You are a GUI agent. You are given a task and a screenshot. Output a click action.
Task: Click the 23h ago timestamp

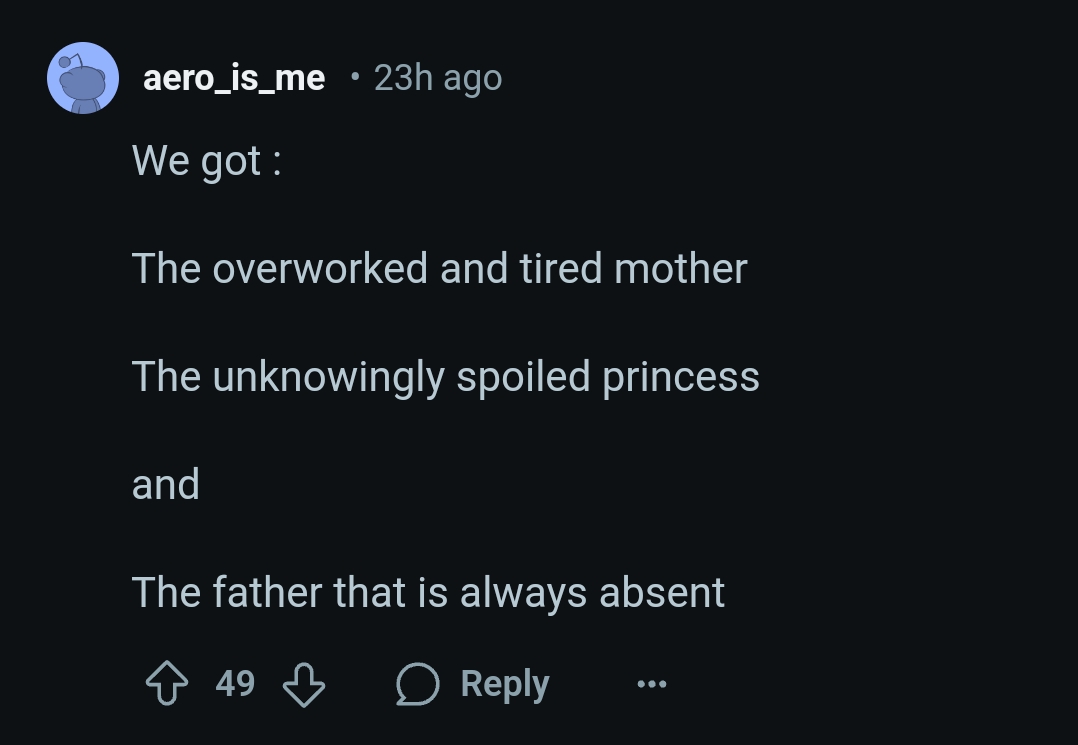(x=438, y=78)
